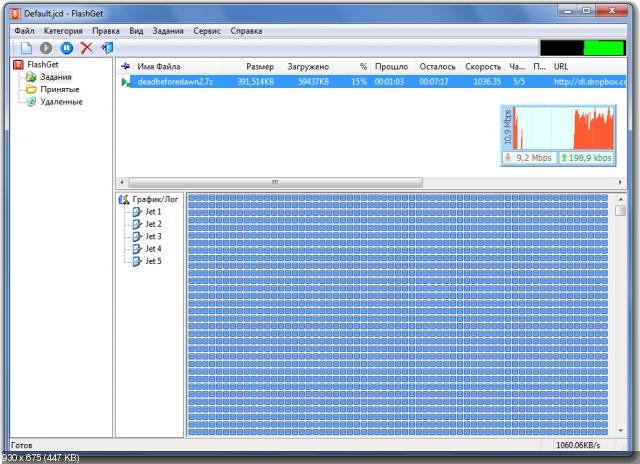This screenshot has height=464, width=640.
Task: Click the Start download toolbar icon
Action: pos(46,48)
